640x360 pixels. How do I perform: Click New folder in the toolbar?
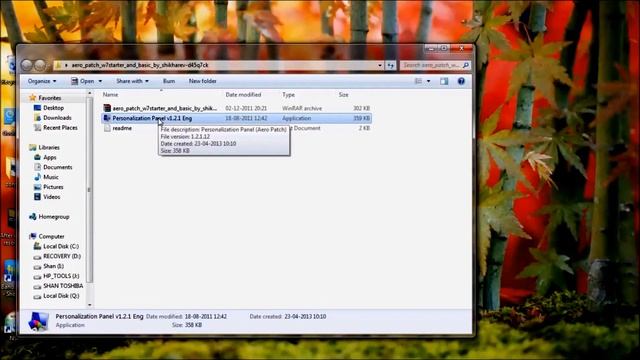[x=202, y=81]
